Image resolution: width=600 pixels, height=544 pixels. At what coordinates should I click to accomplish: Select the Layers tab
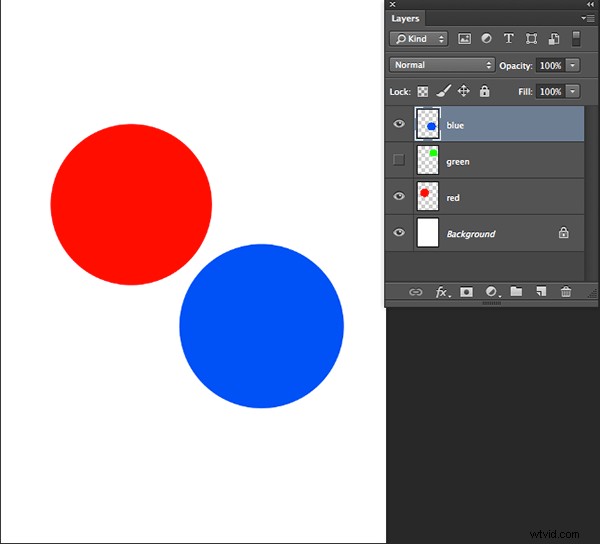click(x=405, y=18)
